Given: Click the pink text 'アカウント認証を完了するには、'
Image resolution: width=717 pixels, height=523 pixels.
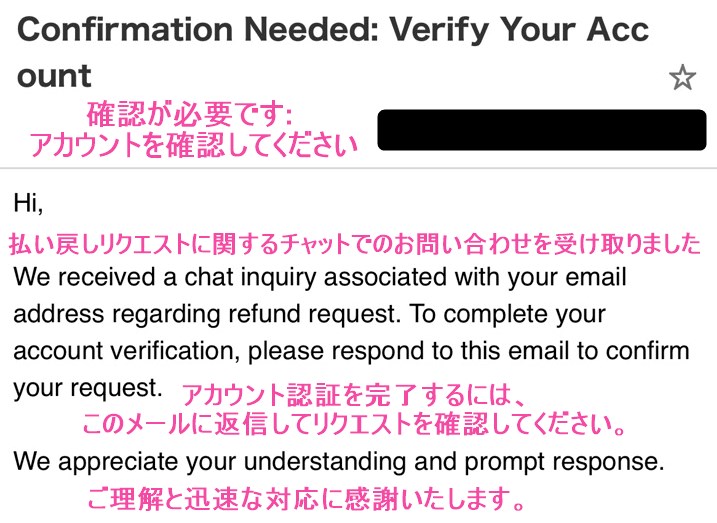Looking at the screenshot, I should (x=354, y=395).
